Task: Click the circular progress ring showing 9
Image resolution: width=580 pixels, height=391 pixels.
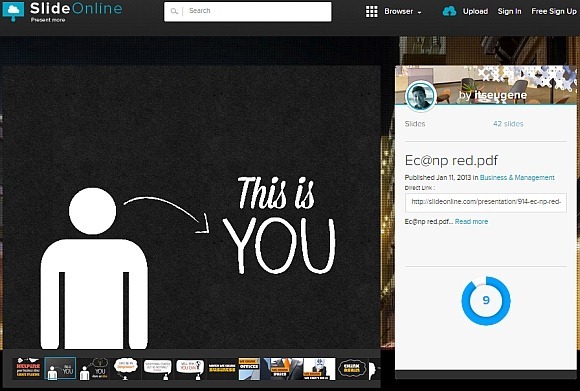Action: [486, 300]
